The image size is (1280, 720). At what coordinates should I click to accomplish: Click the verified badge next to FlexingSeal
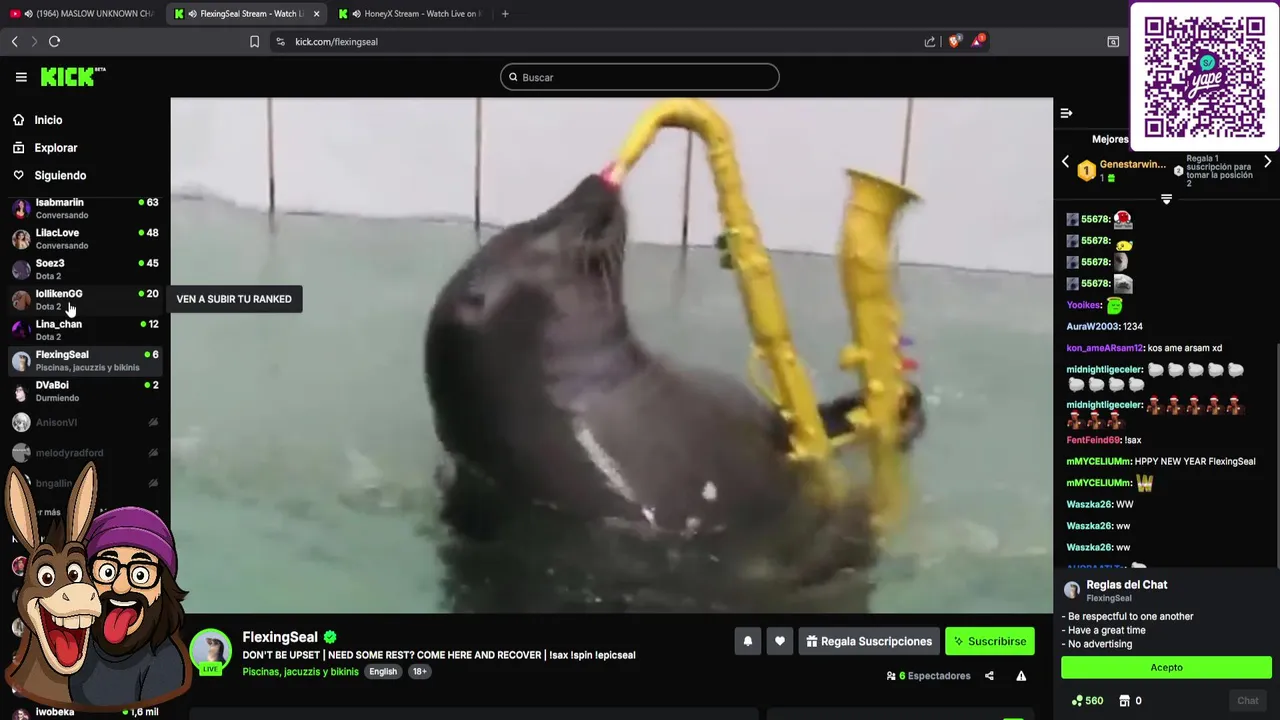(x=330, y=637)
